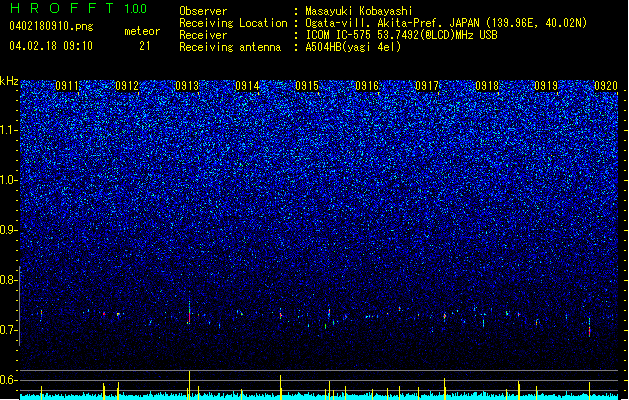This screenshot has height=400, width=629.
Task: Click the meteor count value 21
Action: coord(145,46)
